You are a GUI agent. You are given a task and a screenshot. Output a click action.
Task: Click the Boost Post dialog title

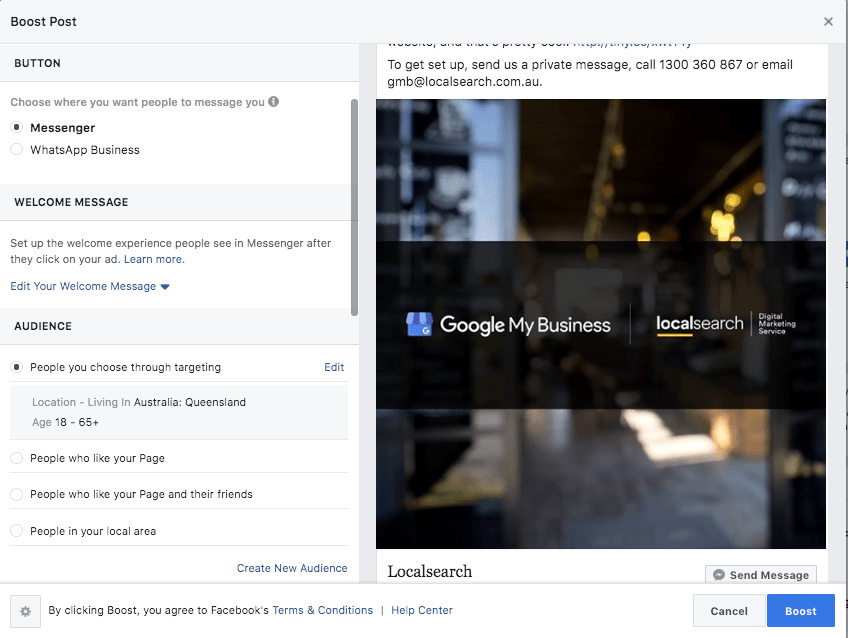tap(44, 22)
